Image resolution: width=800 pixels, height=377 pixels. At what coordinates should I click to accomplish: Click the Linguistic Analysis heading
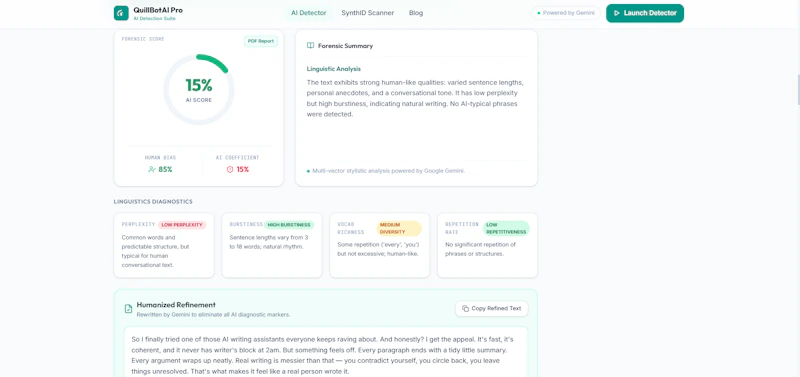coord(334,69)
